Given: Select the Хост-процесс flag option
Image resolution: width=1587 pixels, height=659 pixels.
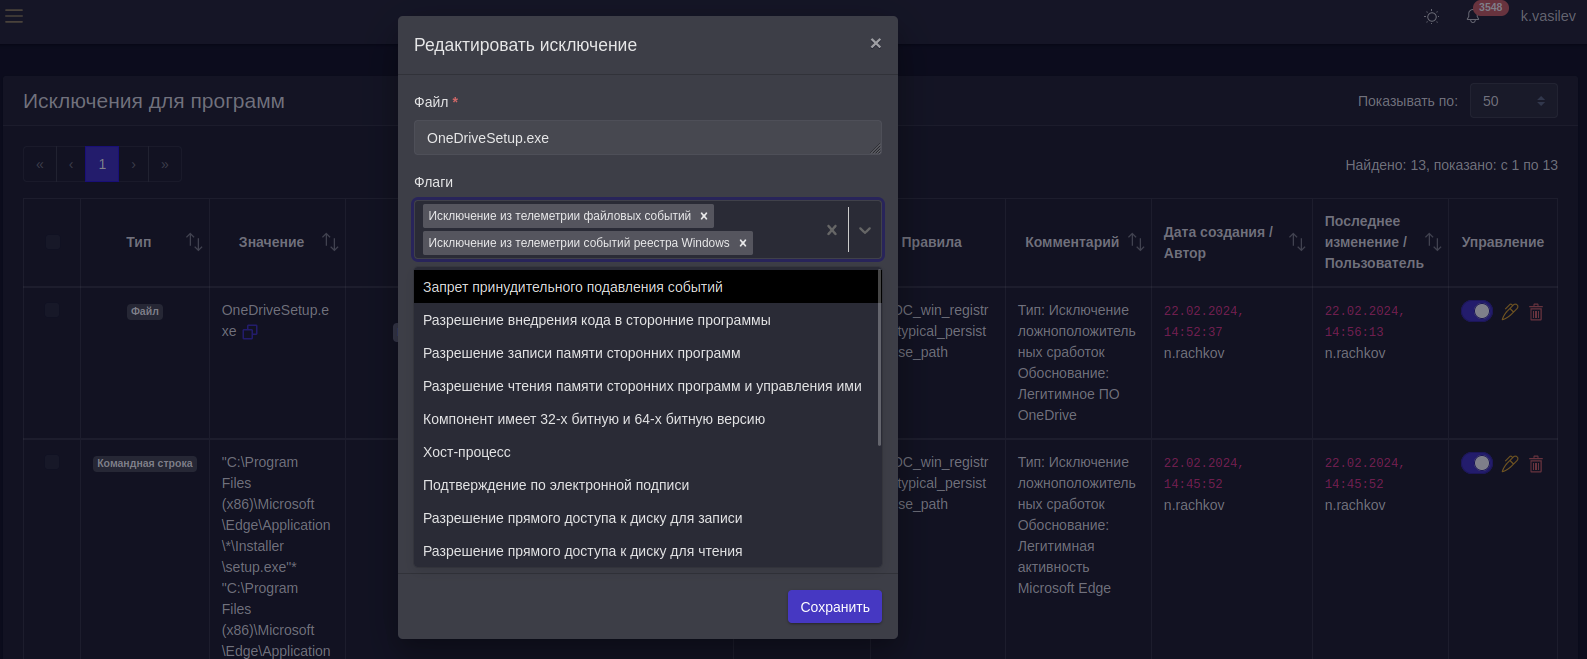Looking at the screenshot, I should pos(467,452).
